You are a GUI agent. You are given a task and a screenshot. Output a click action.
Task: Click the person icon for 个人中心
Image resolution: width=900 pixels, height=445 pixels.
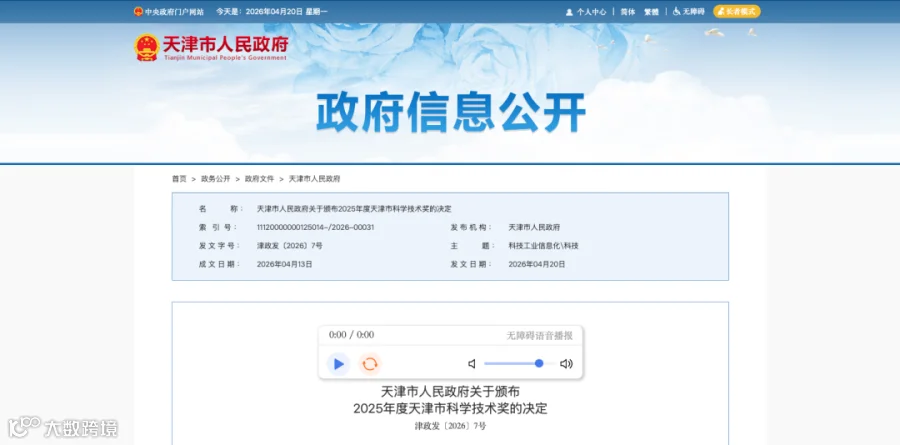point(569,11)
